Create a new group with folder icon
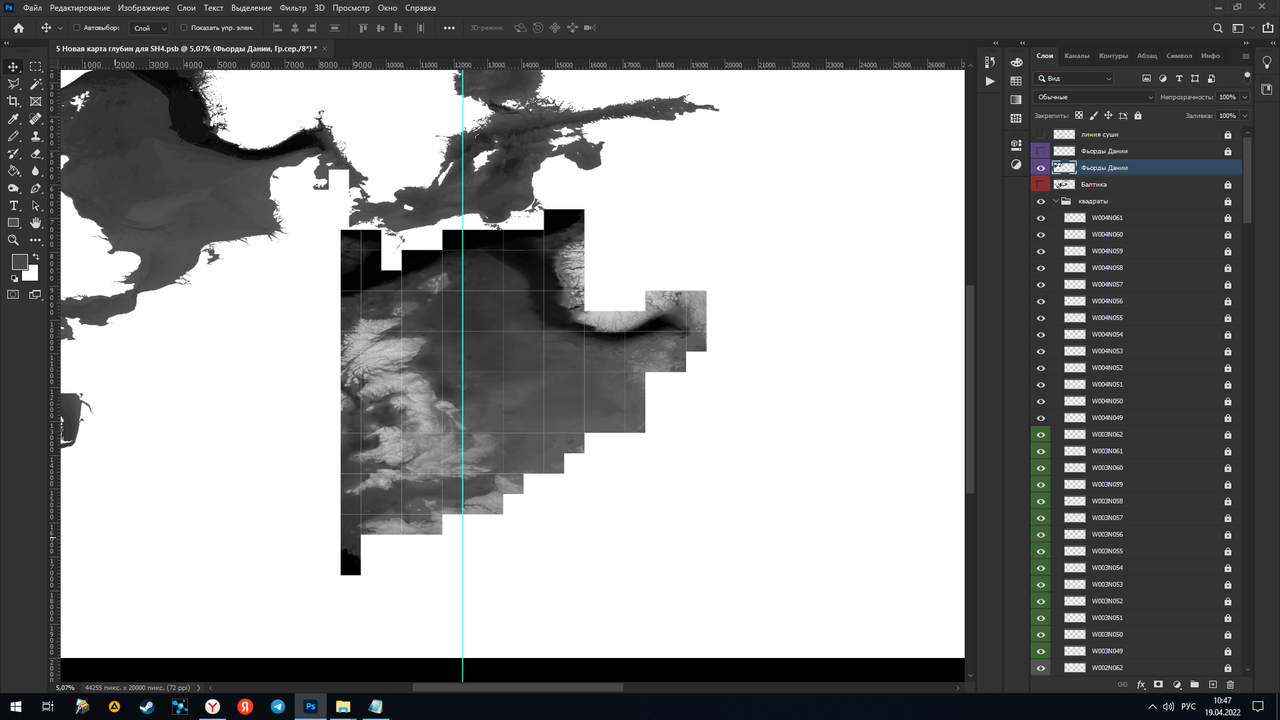1280x720 pixels. coord(1194,685)
